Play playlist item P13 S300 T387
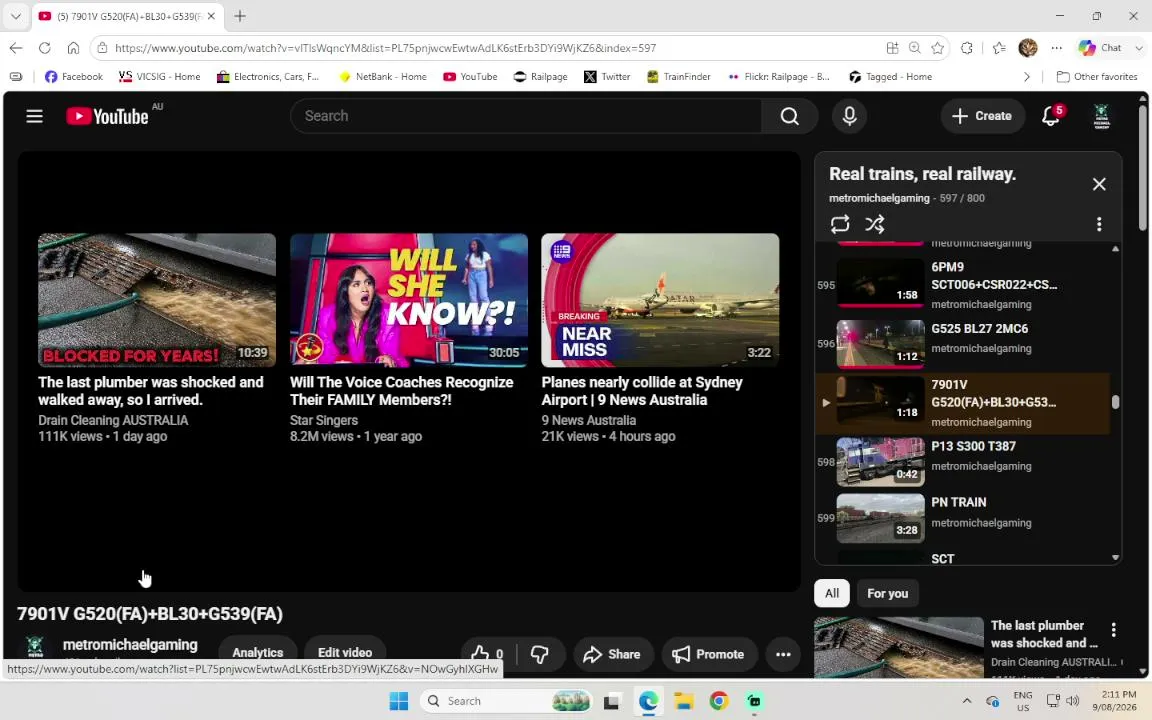The image size is (1152, 720). (x=962, y=461)
